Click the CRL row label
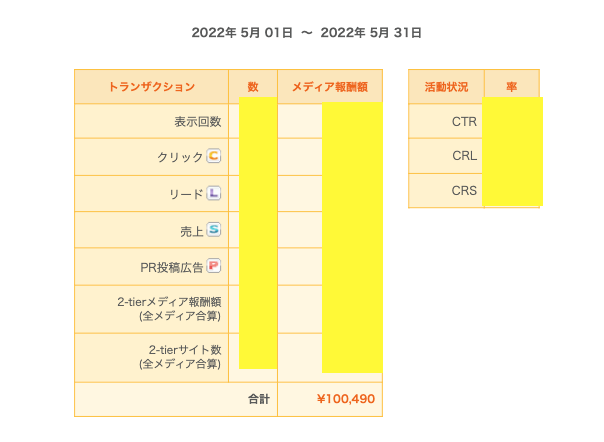The width and height of the screenshot is (604, 442). pyautogui.click(x=464, y=156)
